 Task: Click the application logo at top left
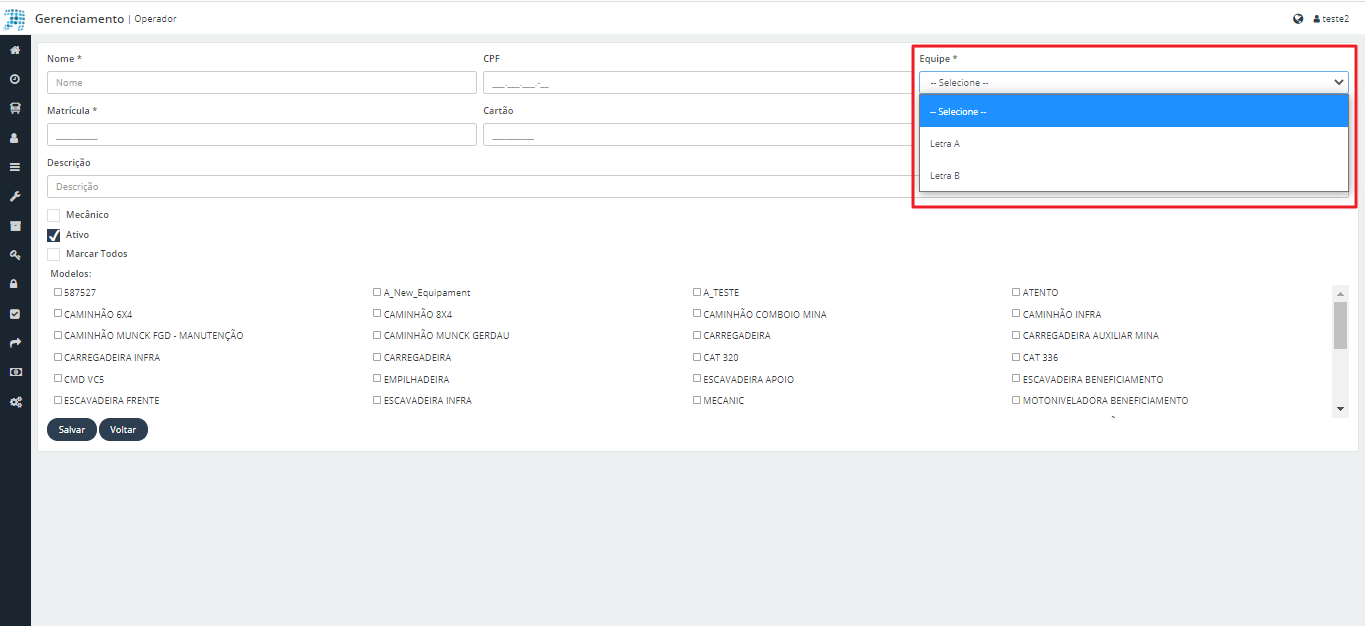point(15,19)
